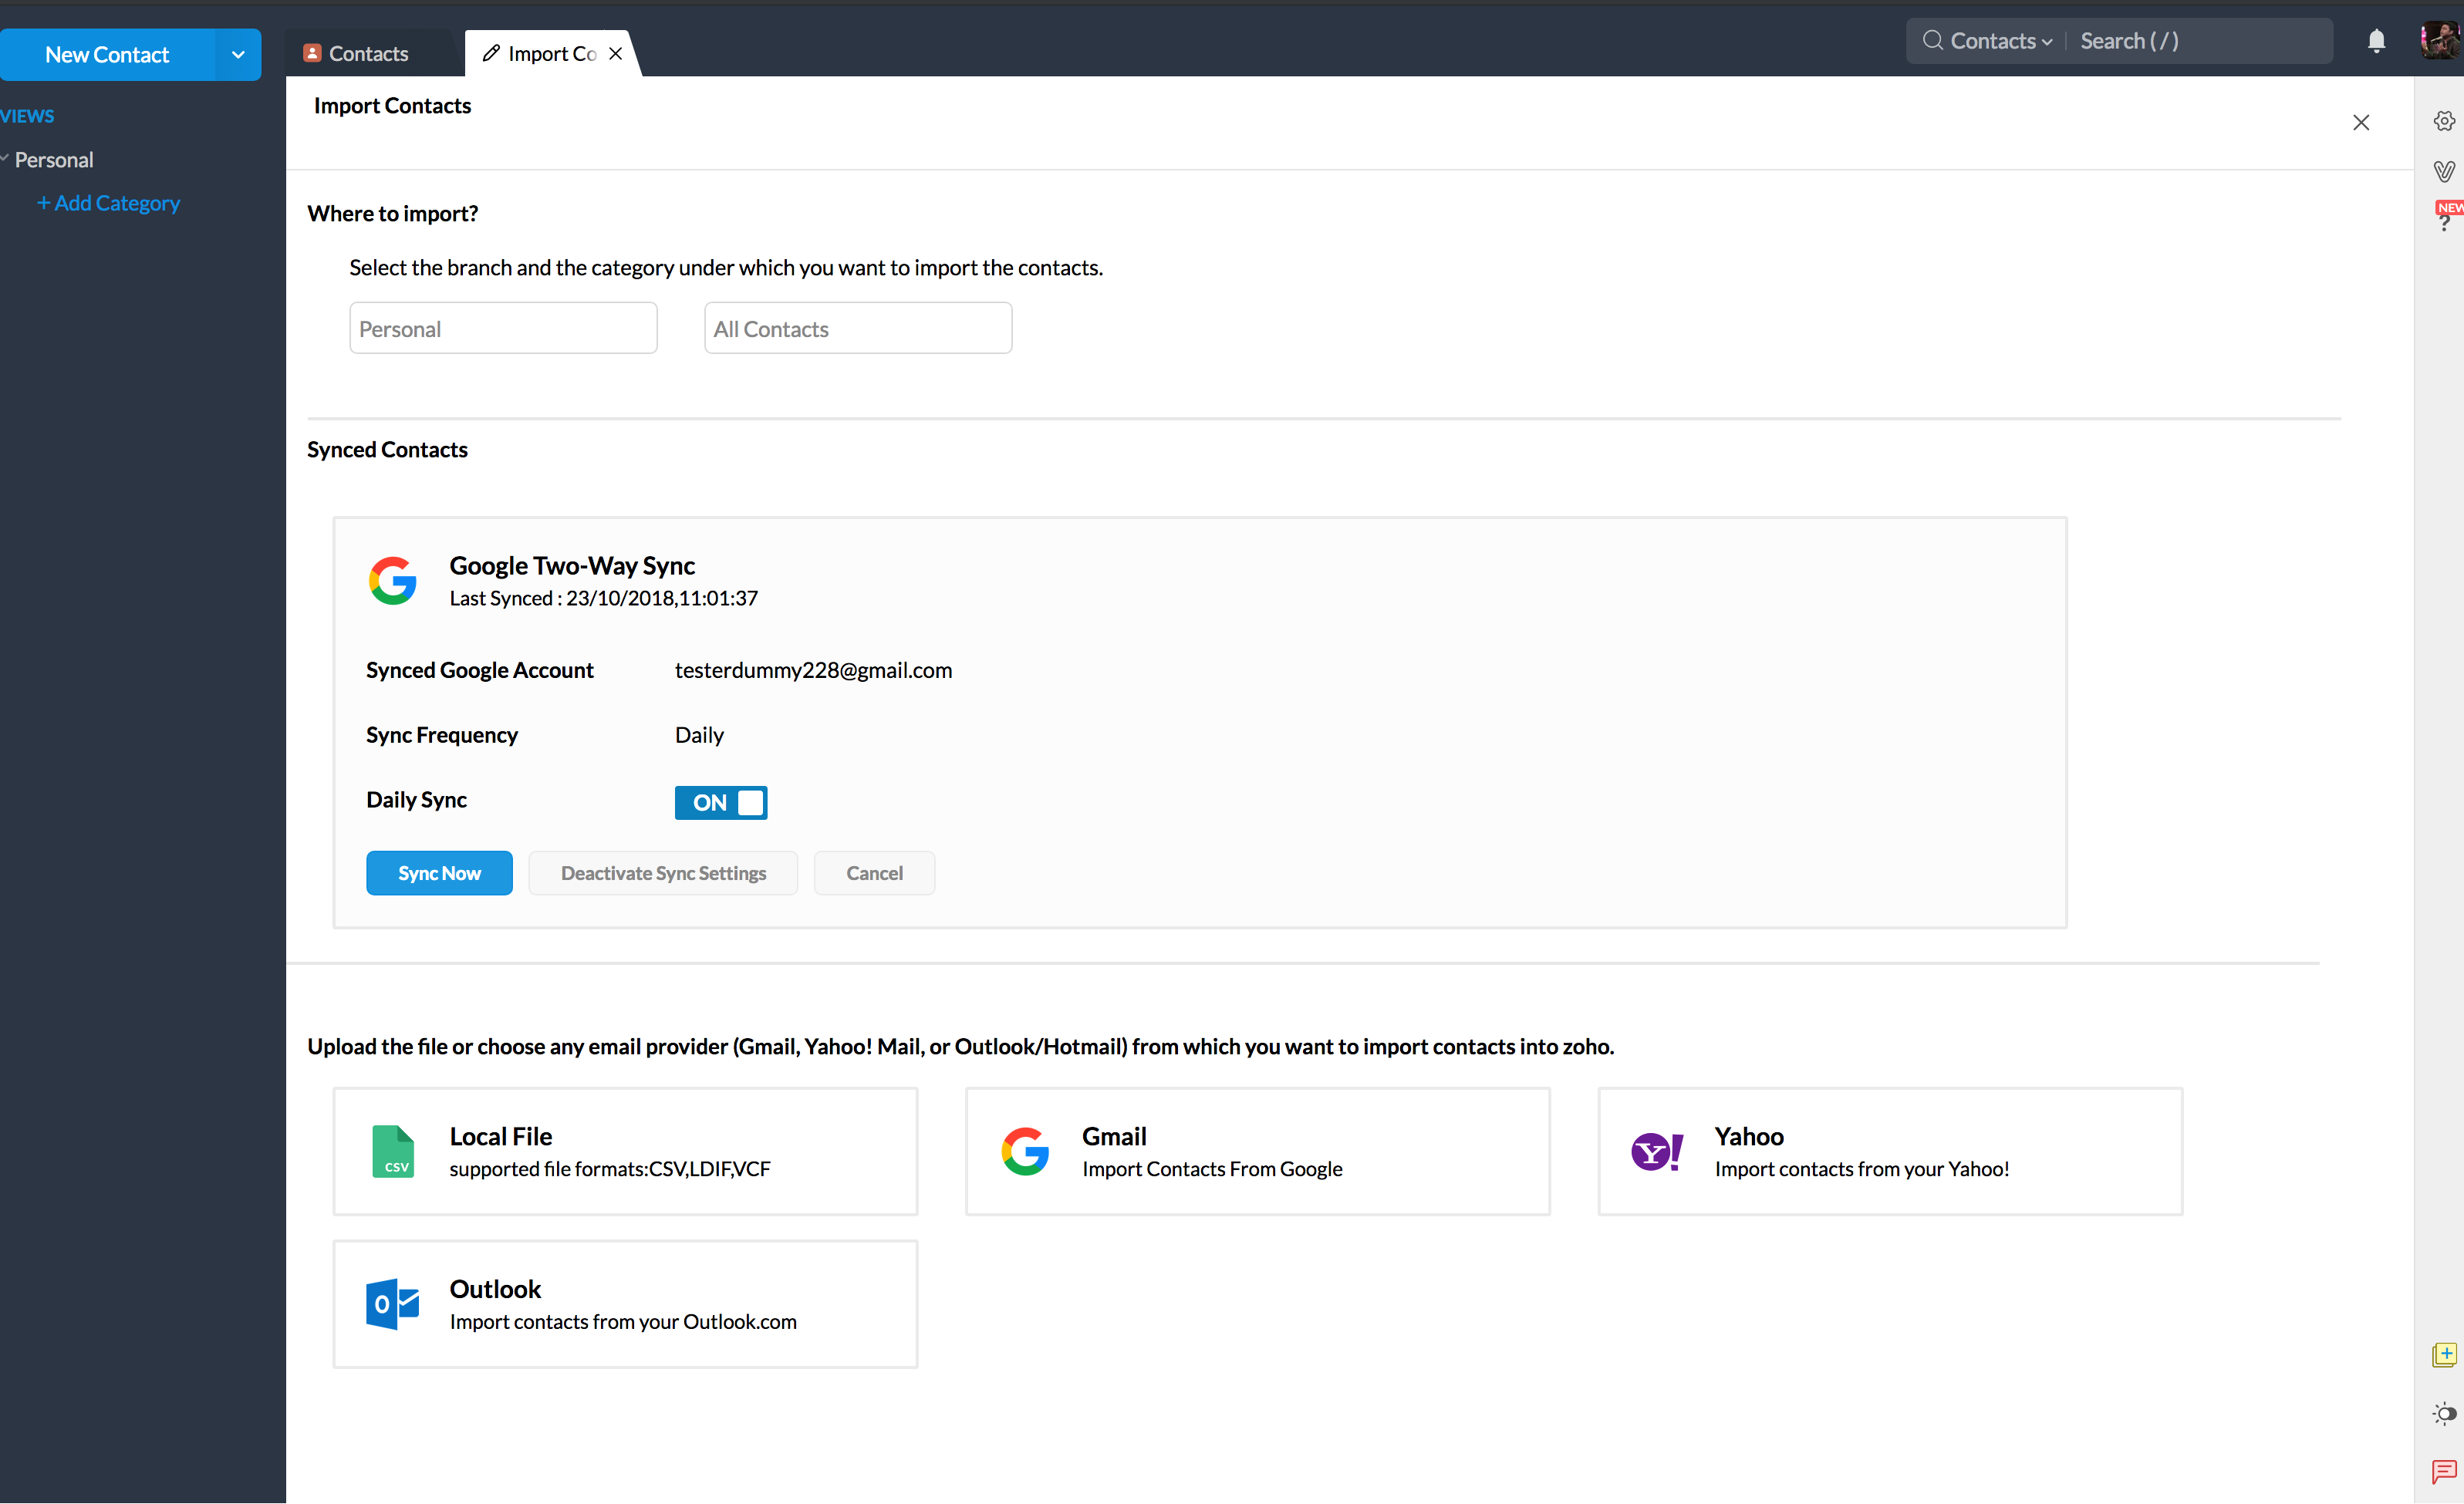Image resolution: width=2464 pixels, height=1504 pixels.
Task: Click the Last Synced timestamp text
Action: pos(603,598)
